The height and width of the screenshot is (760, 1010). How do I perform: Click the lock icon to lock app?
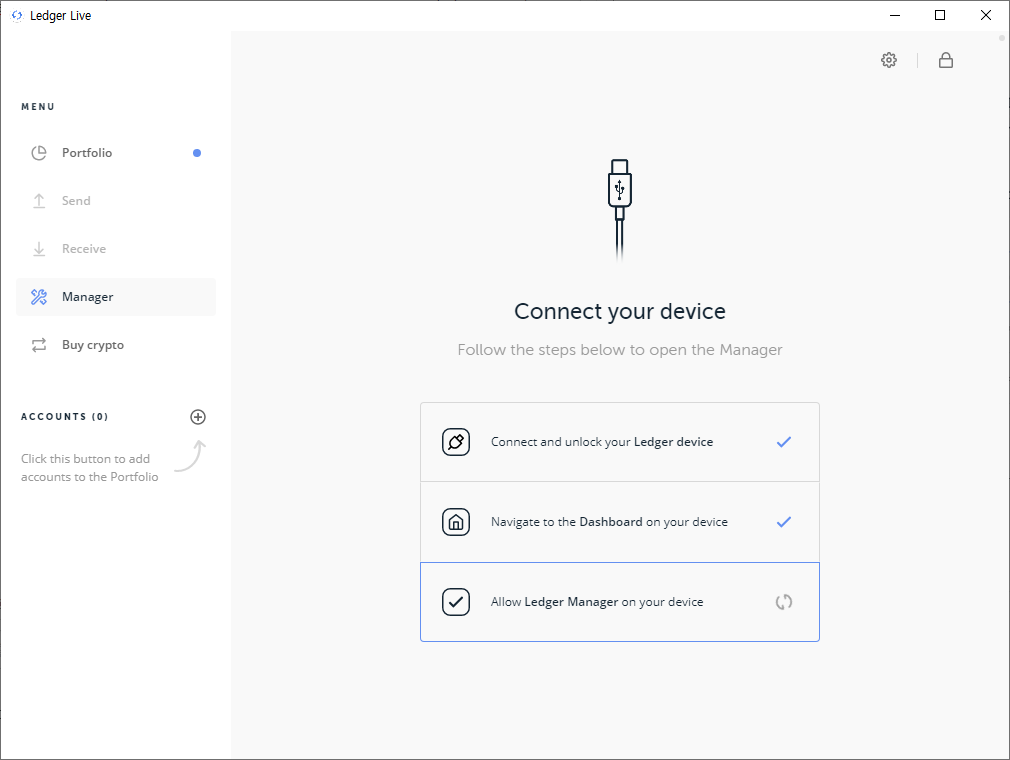[x=946, y=60]
